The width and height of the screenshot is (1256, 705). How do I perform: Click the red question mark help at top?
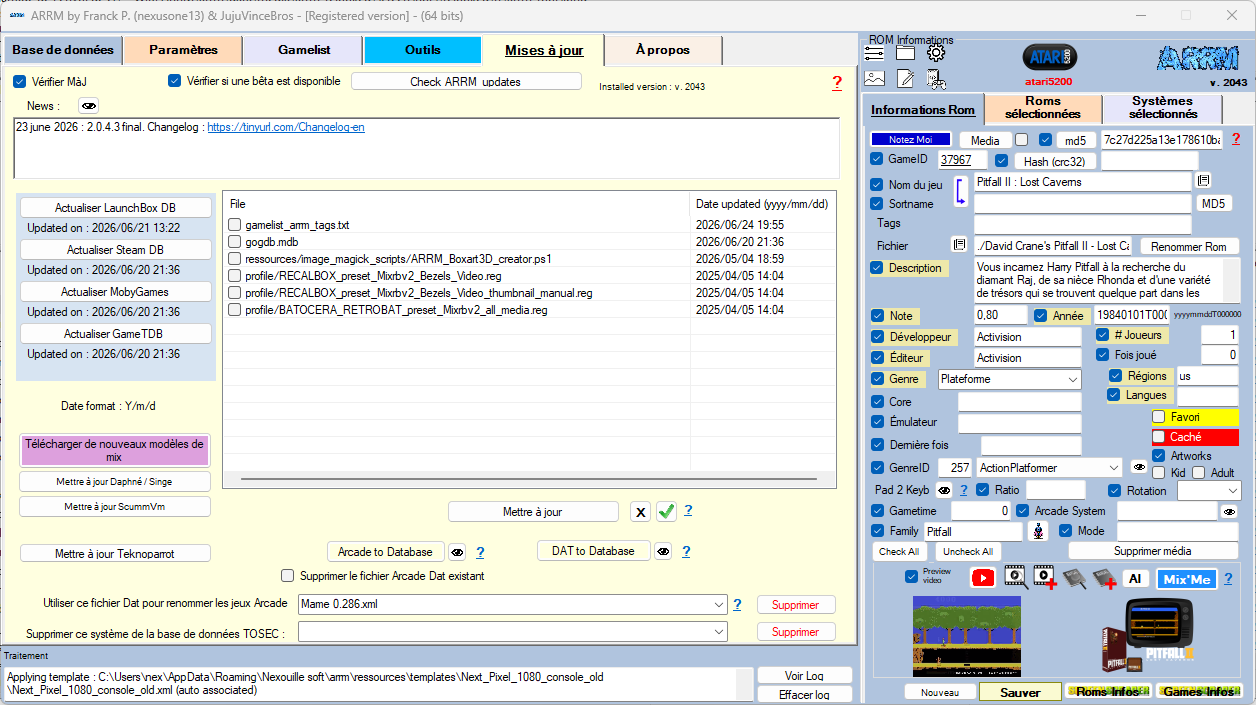tap(837, 83)
